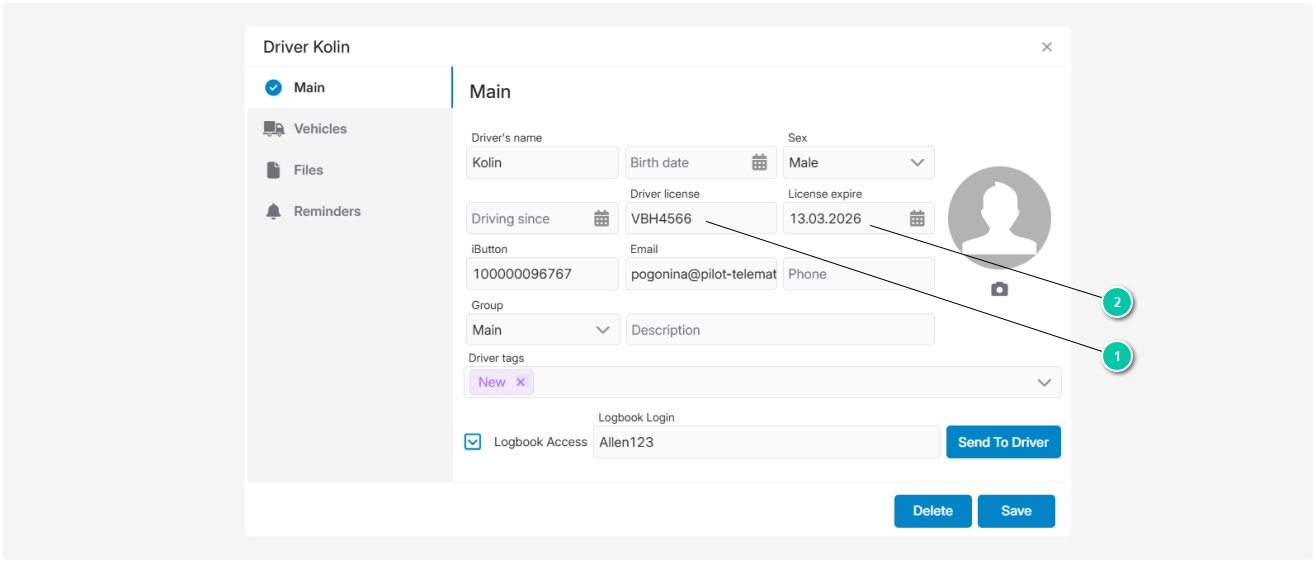Click the Send To Driver button
The width and height of the screenshot is (1316, 563).
click(x=1003, y=442)
